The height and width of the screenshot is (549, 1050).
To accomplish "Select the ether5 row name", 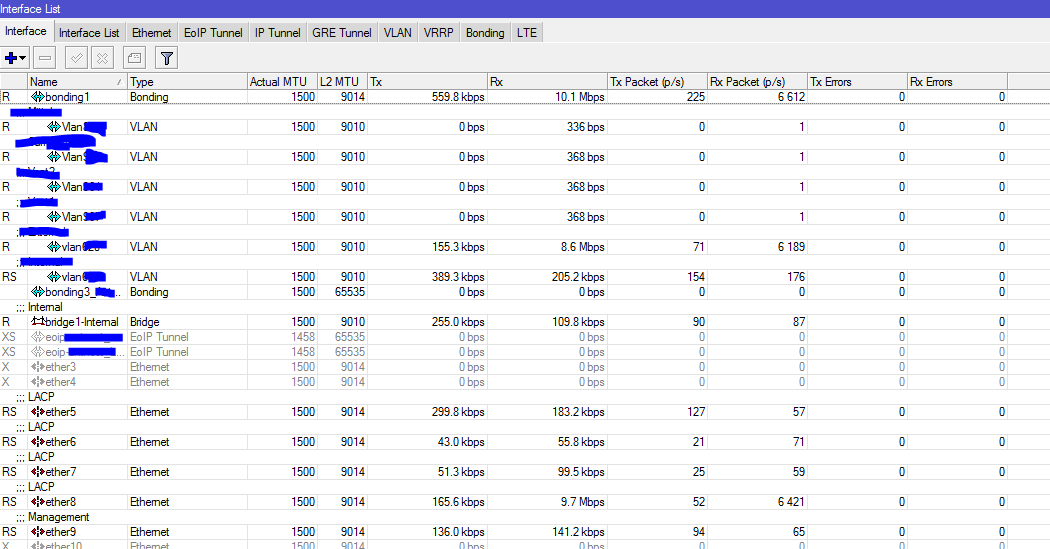I will tap(61, 412).
